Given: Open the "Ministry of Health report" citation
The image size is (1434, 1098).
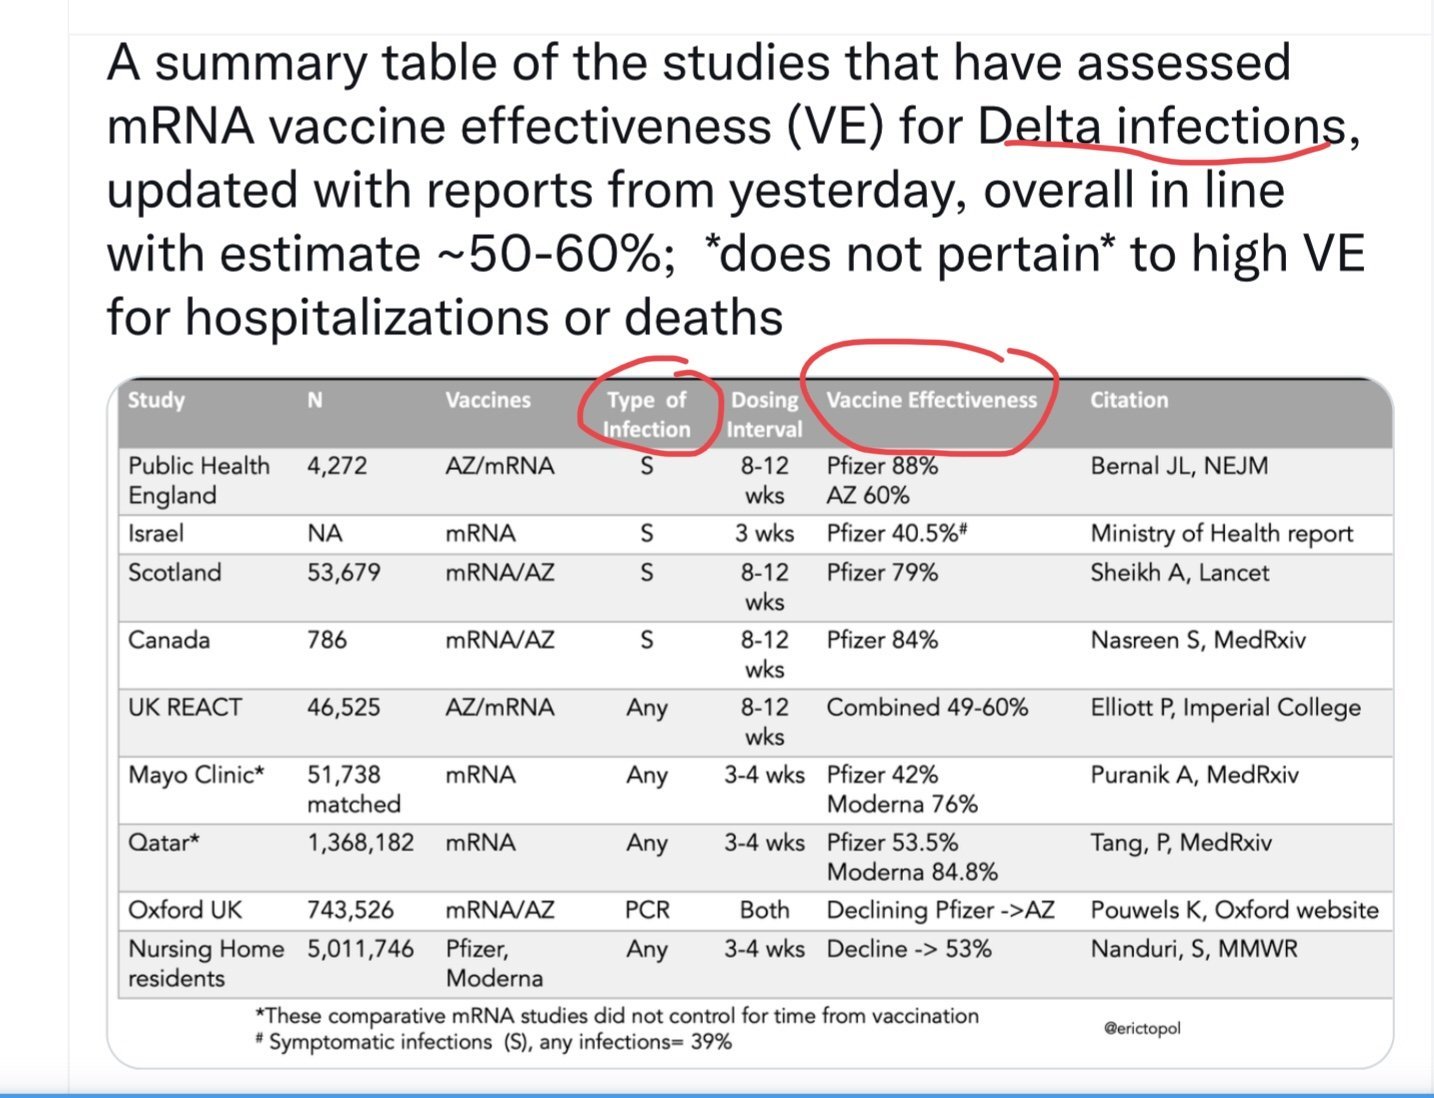Looking at the screenshot, I should pyautogui.click(x=1221, y=534).
